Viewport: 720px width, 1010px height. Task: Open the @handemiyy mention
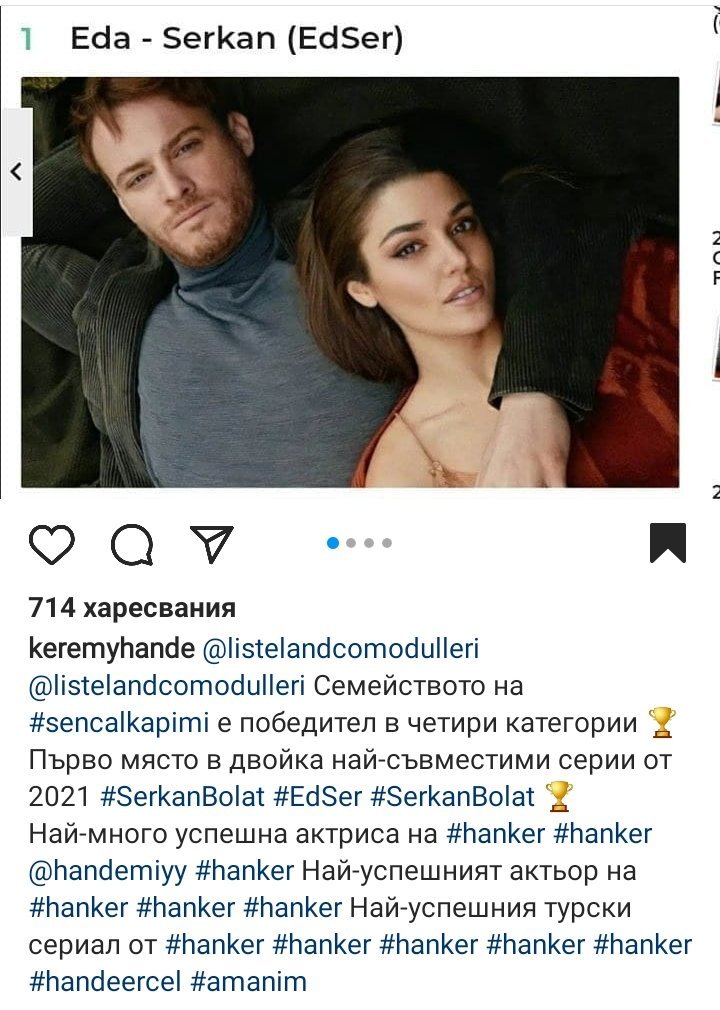pos(108,871)
